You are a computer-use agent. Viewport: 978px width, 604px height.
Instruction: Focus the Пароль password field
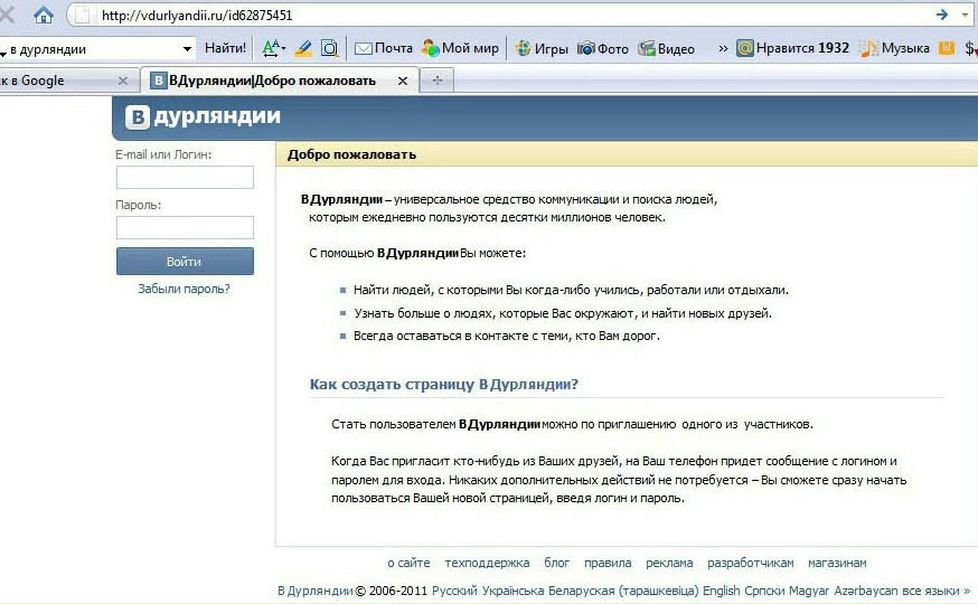coord(185,228)
